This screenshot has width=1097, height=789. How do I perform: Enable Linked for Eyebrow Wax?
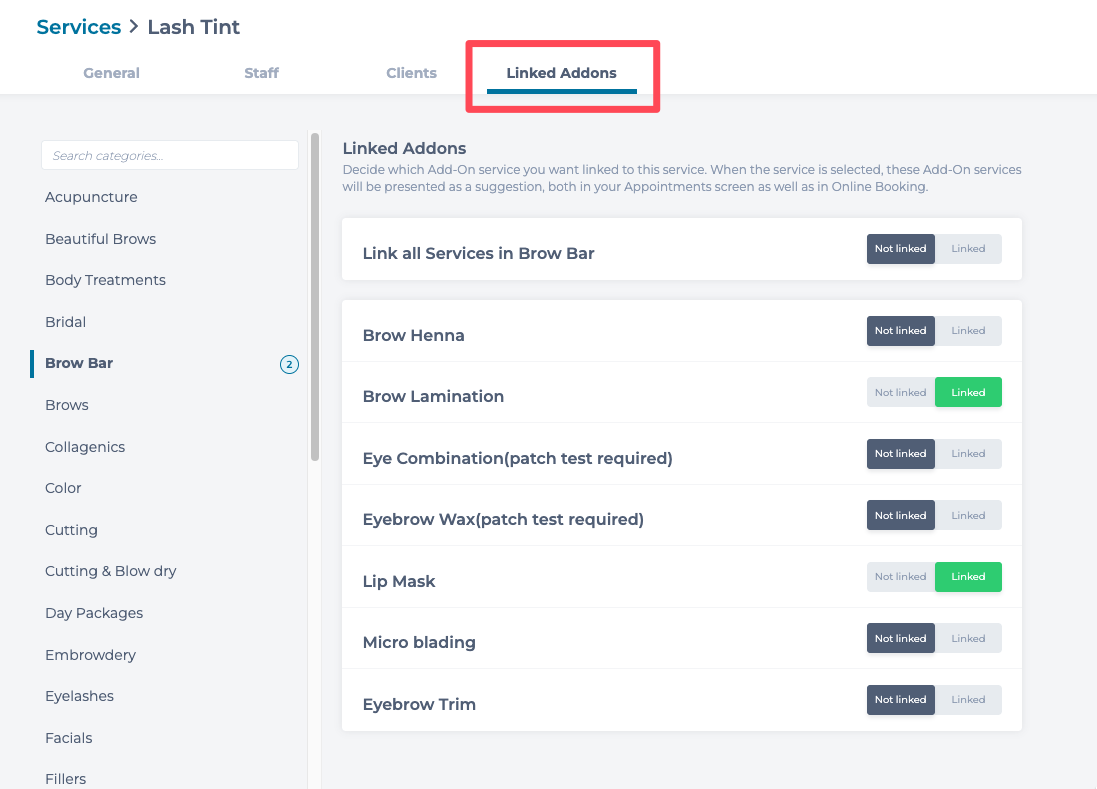(967, 516)
